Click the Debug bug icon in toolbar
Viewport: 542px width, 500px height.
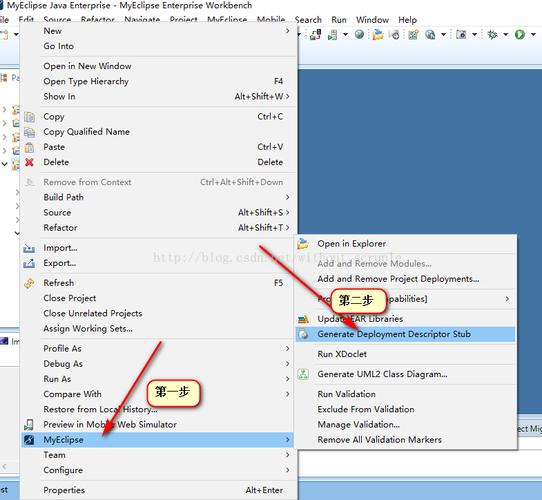tap(492, 34)
